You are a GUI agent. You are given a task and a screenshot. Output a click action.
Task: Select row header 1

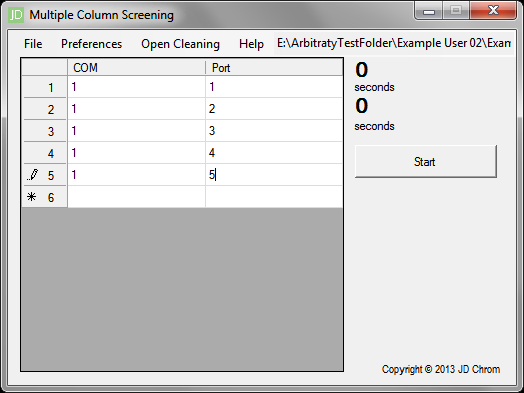click(x=44, y=87)
